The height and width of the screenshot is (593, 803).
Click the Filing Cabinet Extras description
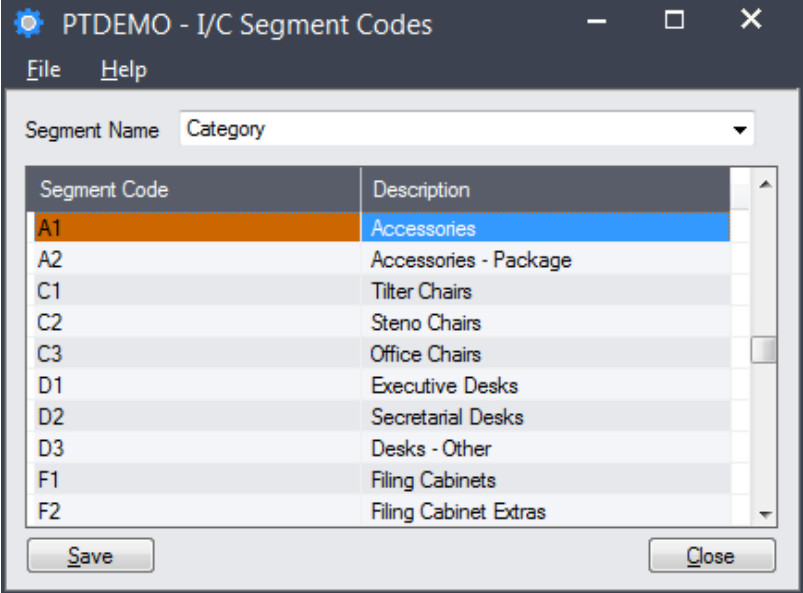pos(545,511)
